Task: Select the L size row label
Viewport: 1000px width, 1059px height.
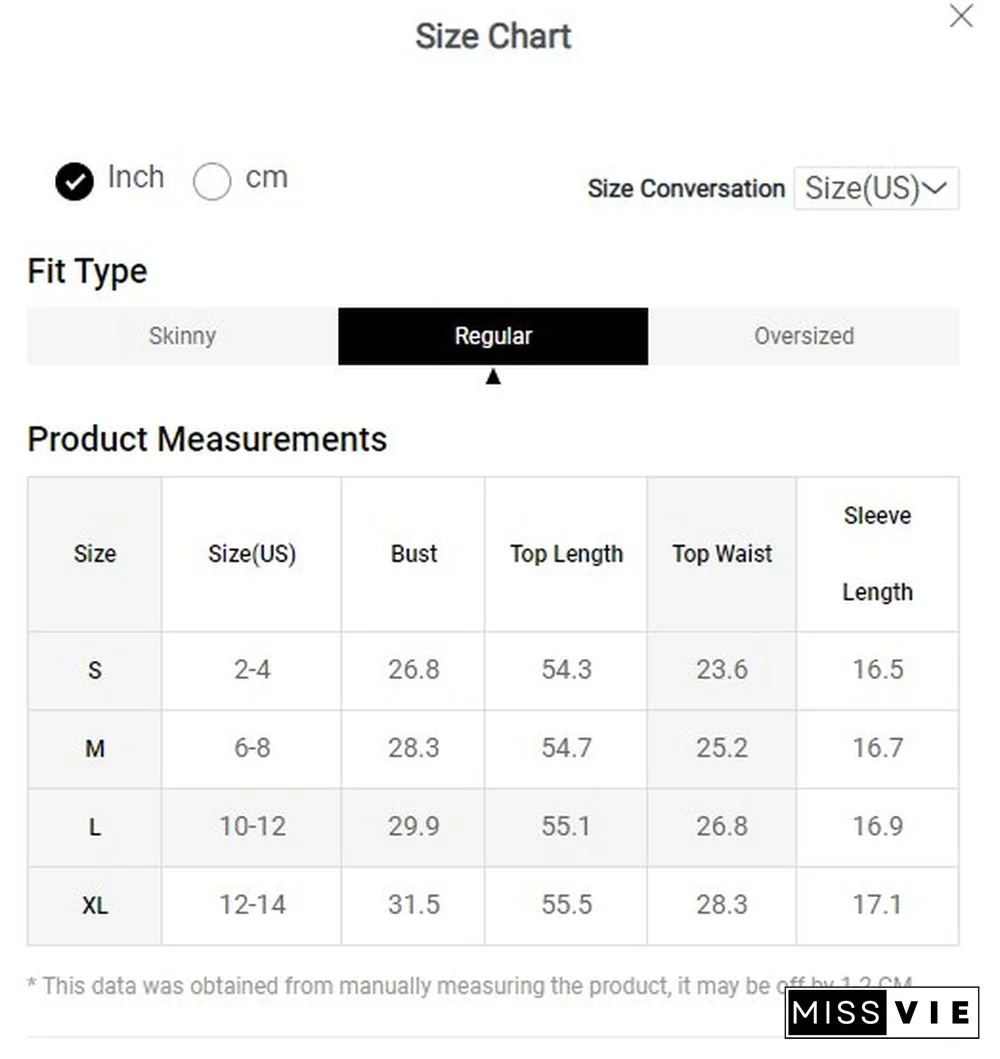Action: (95, 827)
